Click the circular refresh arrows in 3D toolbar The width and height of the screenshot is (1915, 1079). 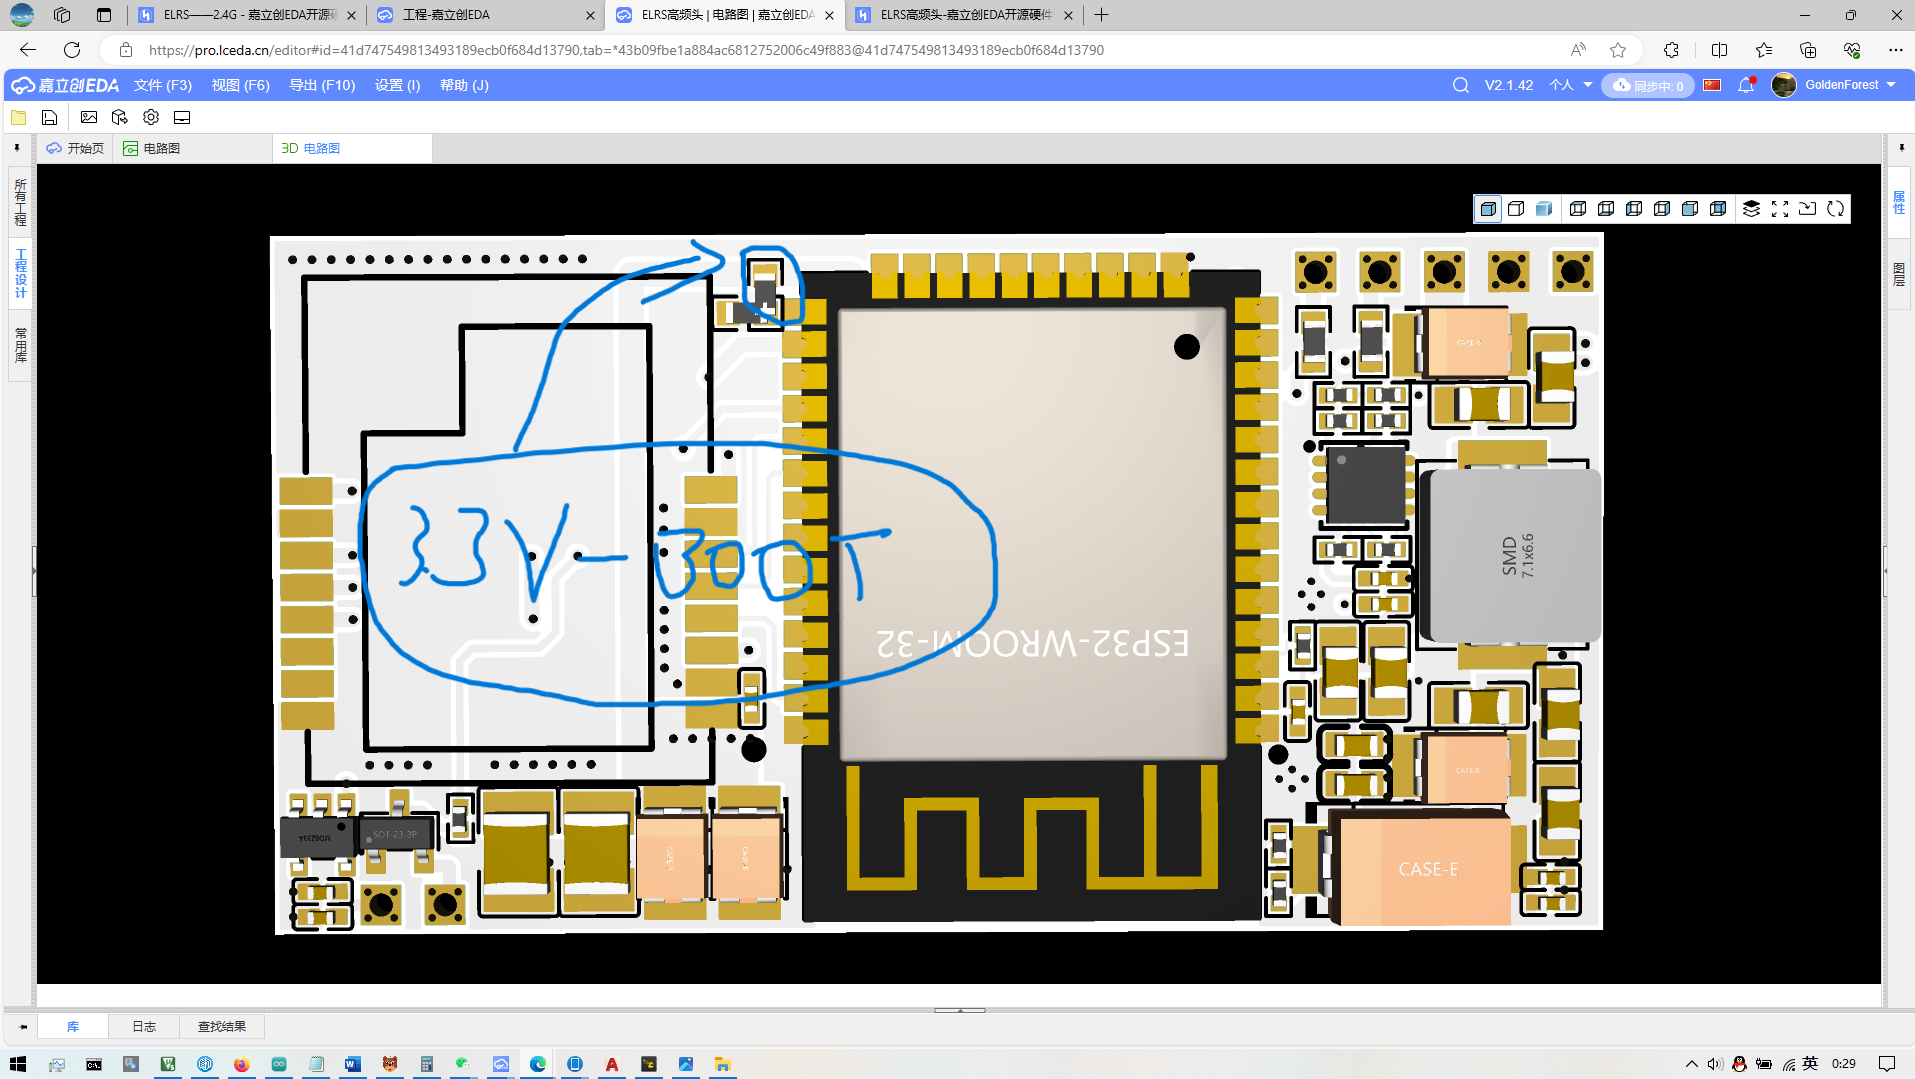[1835, 209]
